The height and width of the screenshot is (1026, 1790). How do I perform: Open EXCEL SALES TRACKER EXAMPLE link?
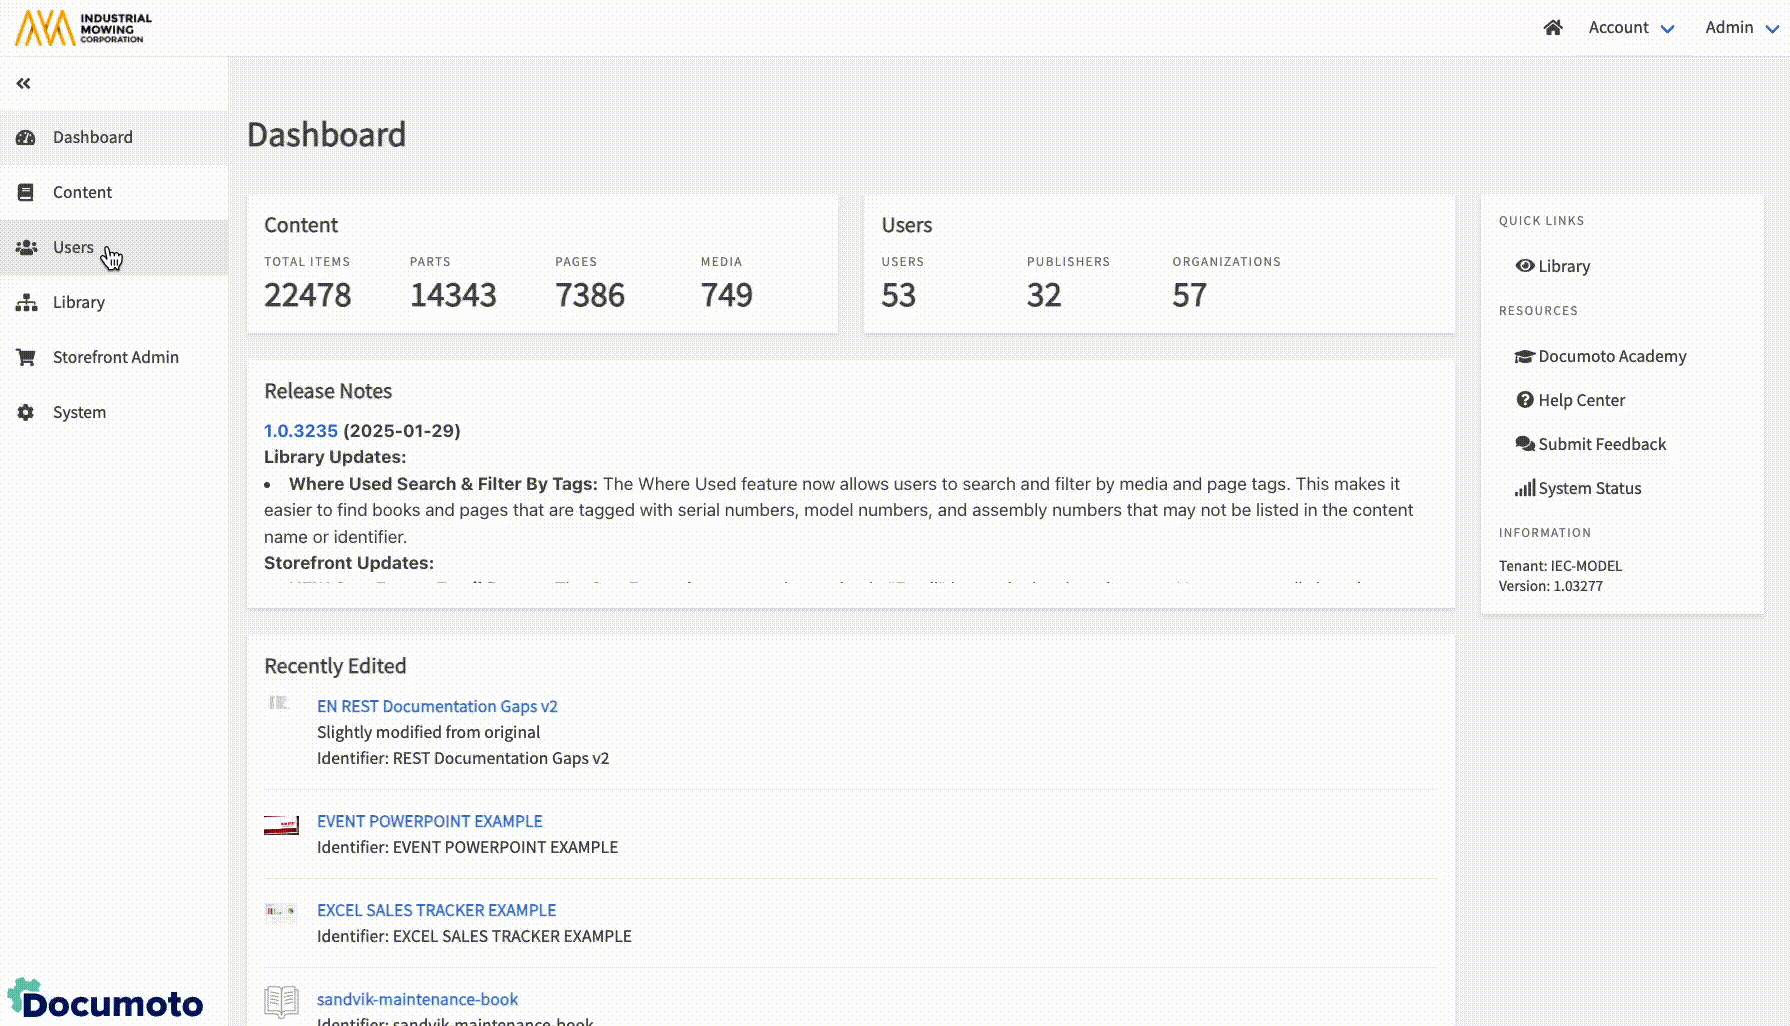click(x=436, y=910)
